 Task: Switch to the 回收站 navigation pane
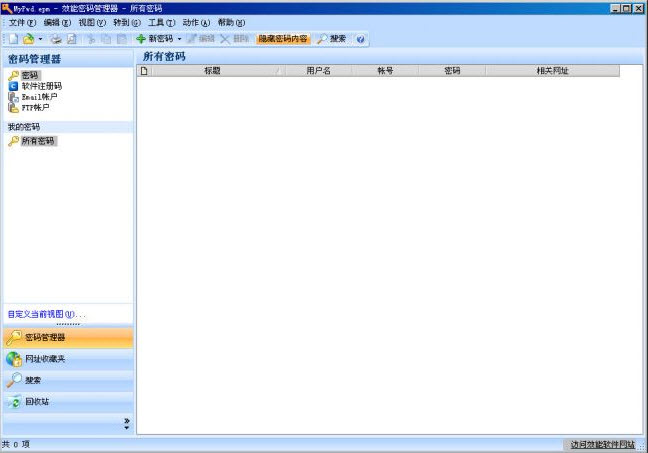pyautogui.click(x=68, y=401)
